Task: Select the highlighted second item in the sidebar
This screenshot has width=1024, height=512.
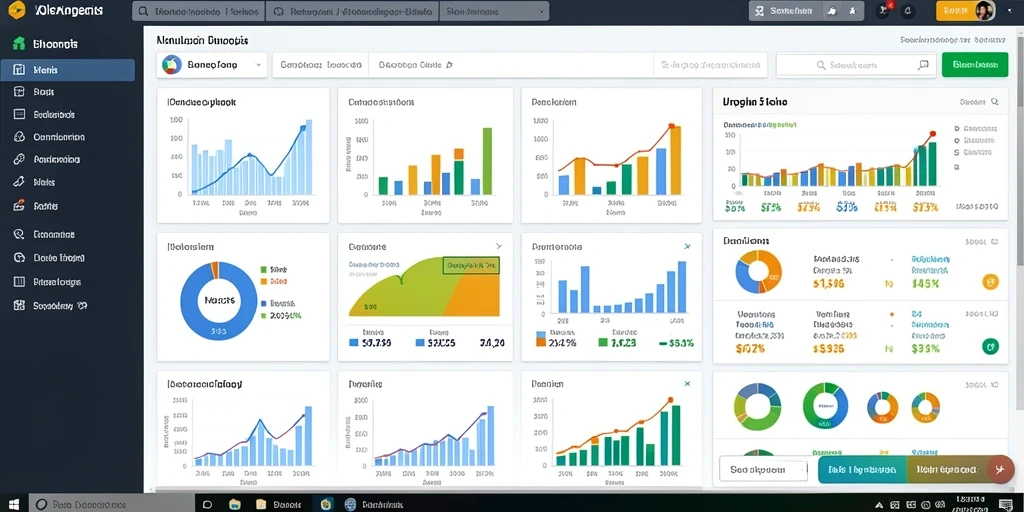Action: pyautogui.click(x=68, y=70)
